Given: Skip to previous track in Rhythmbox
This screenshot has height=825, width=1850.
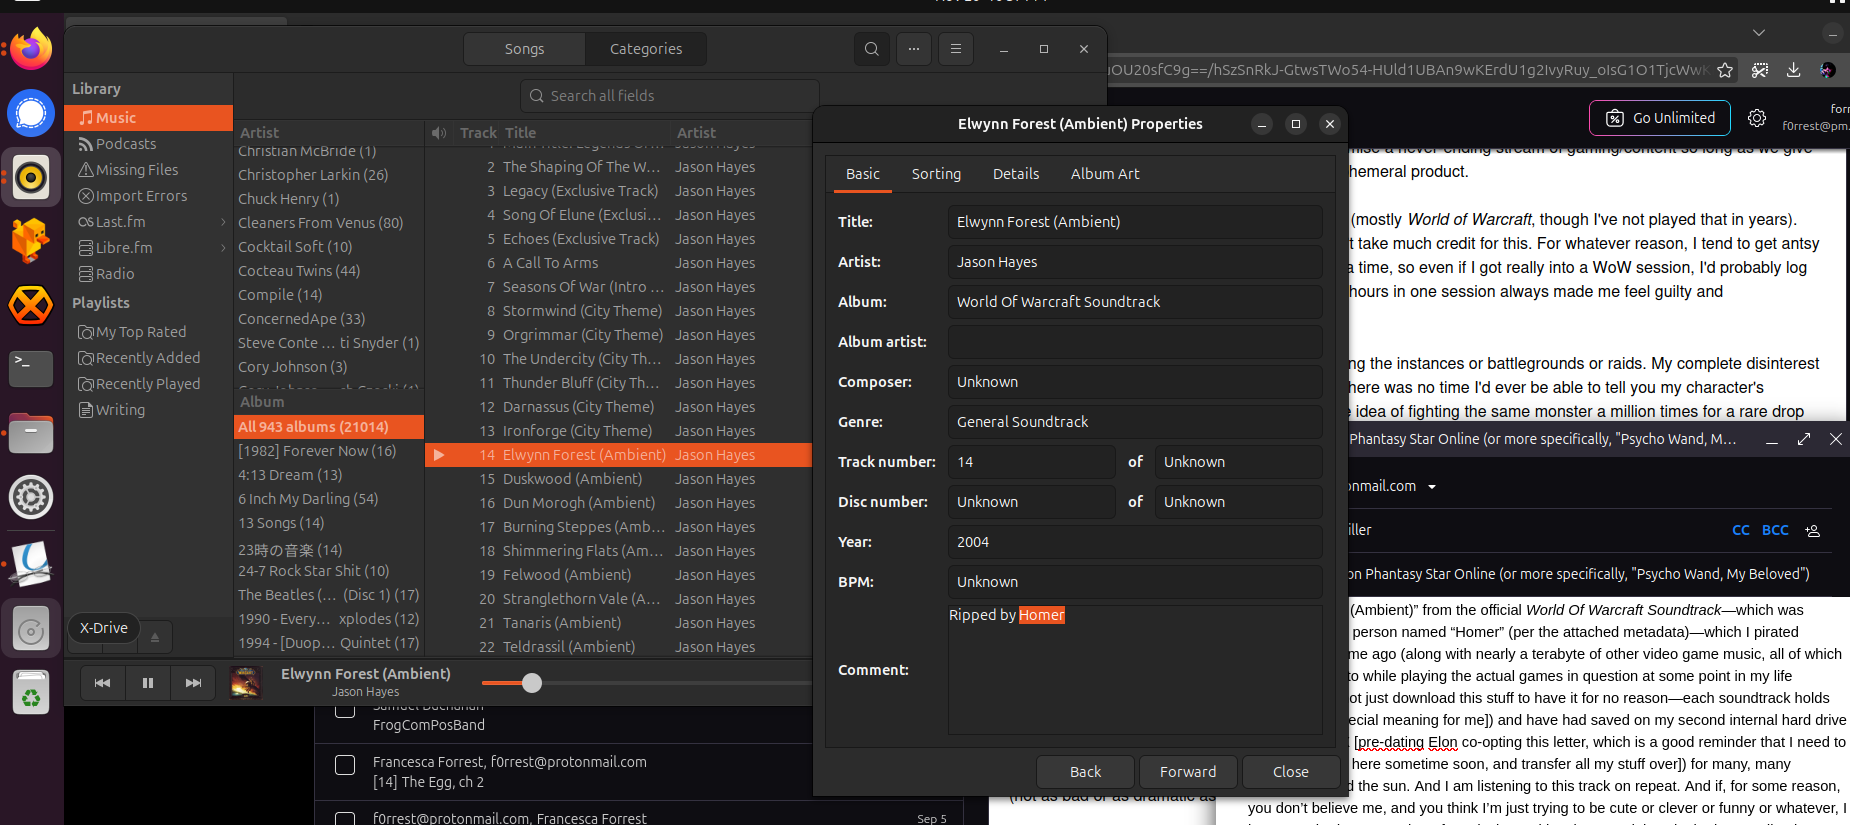Looking at the screenshot, I should pyautogui.click(x=102, y=683).
